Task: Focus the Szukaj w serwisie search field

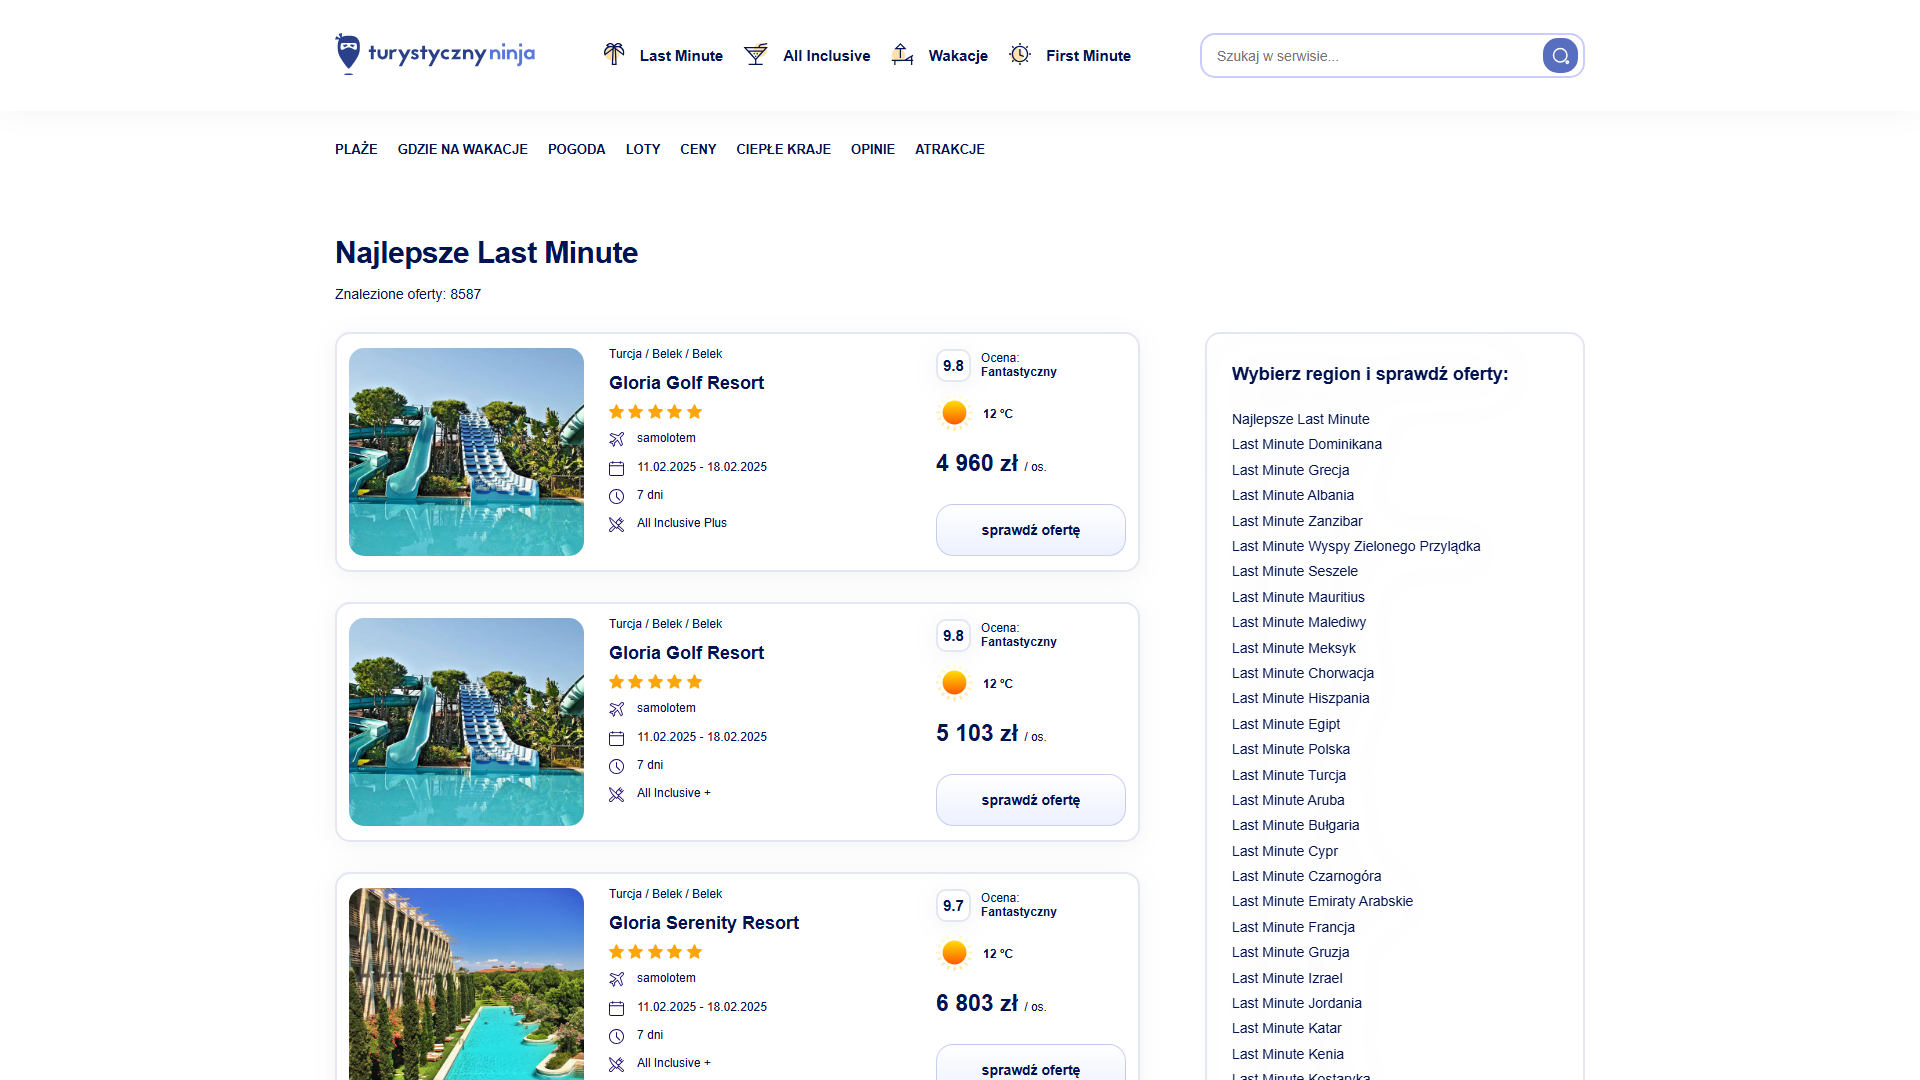Action: [1370, 56]
